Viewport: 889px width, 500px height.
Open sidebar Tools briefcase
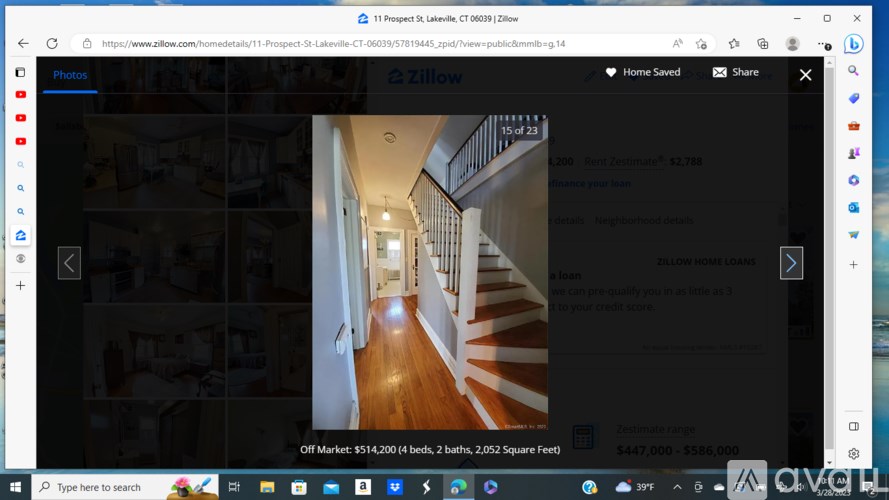point(853,126)
